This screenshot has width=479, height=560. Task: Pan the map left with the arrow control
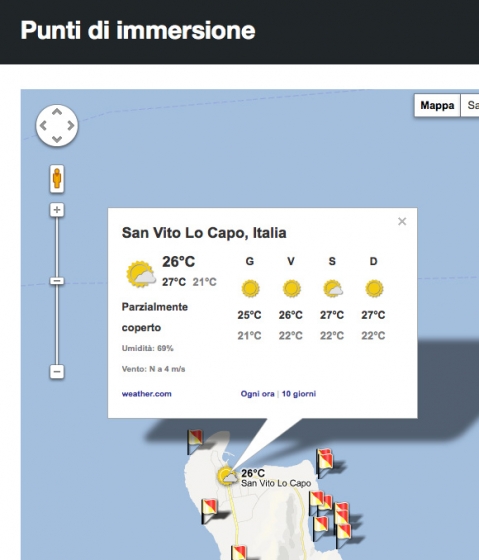point(43,126)
